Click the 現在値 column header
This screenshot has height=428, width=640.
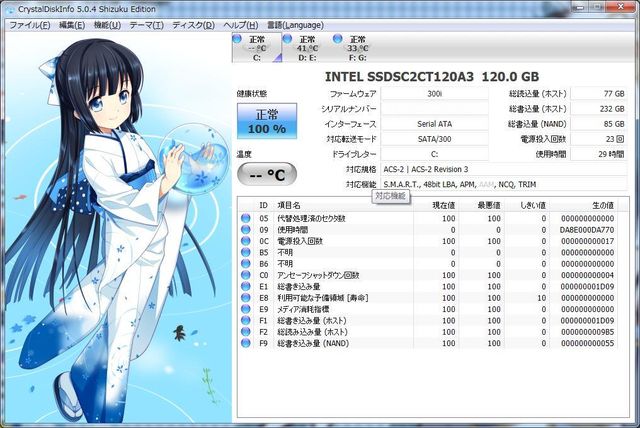pyautogui.click(x=436, y=205)
